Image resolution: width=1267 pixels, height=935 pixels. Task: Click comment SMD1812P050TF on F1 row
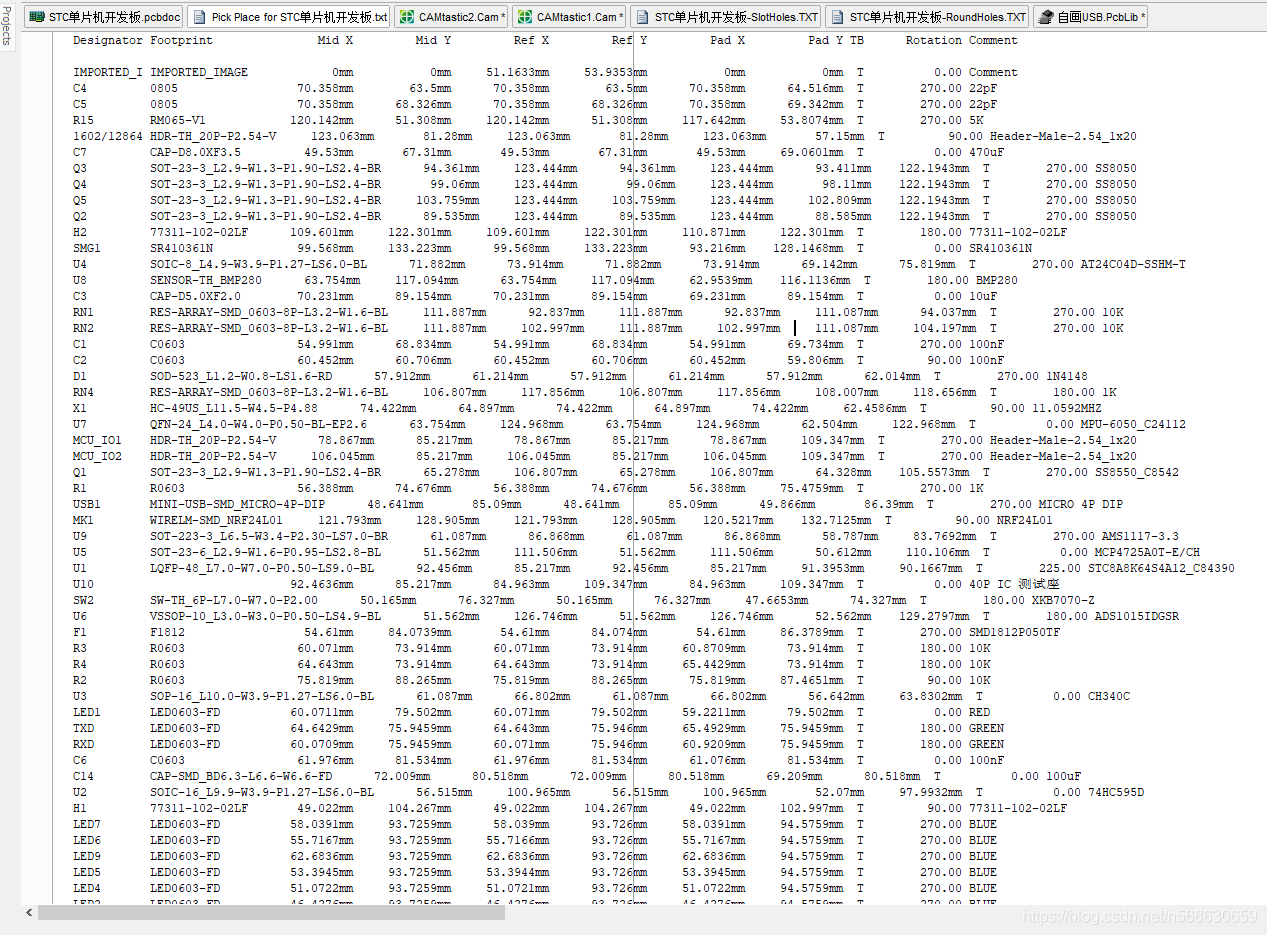(1014, 632)
